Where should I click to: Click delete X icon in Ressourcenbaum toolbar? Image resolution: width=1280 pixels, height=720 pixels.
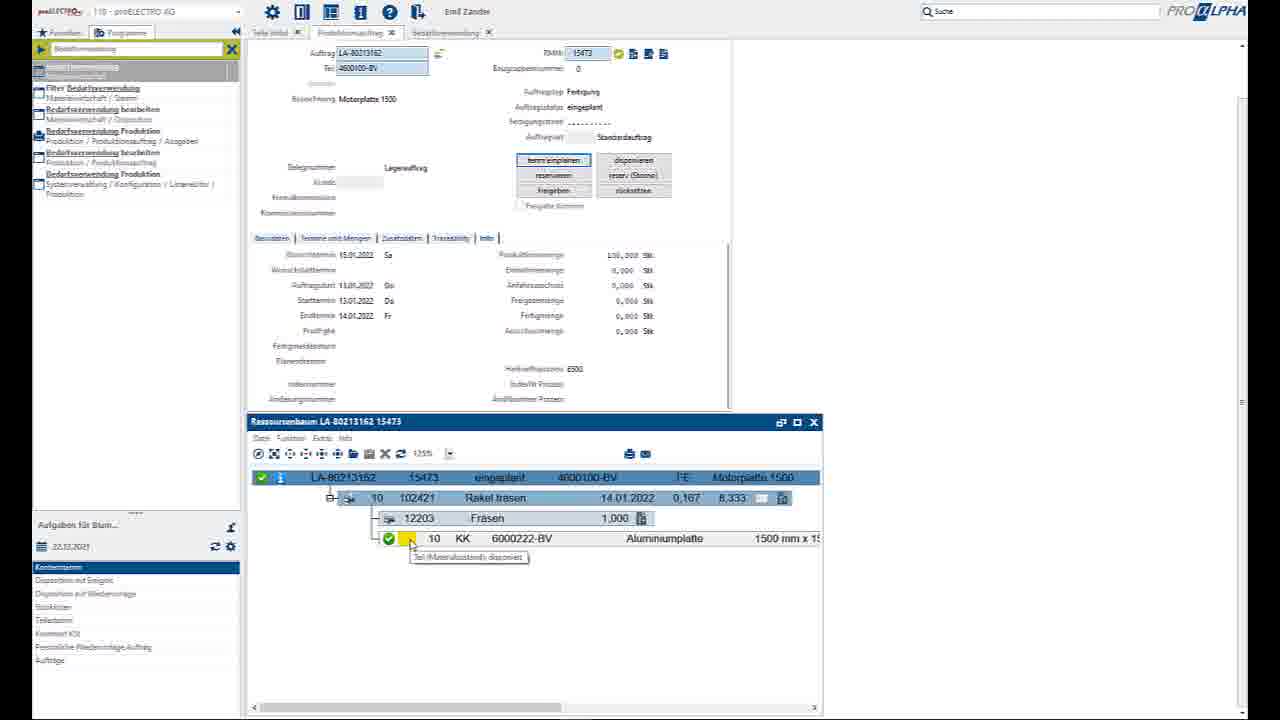(x=385, y=454)
